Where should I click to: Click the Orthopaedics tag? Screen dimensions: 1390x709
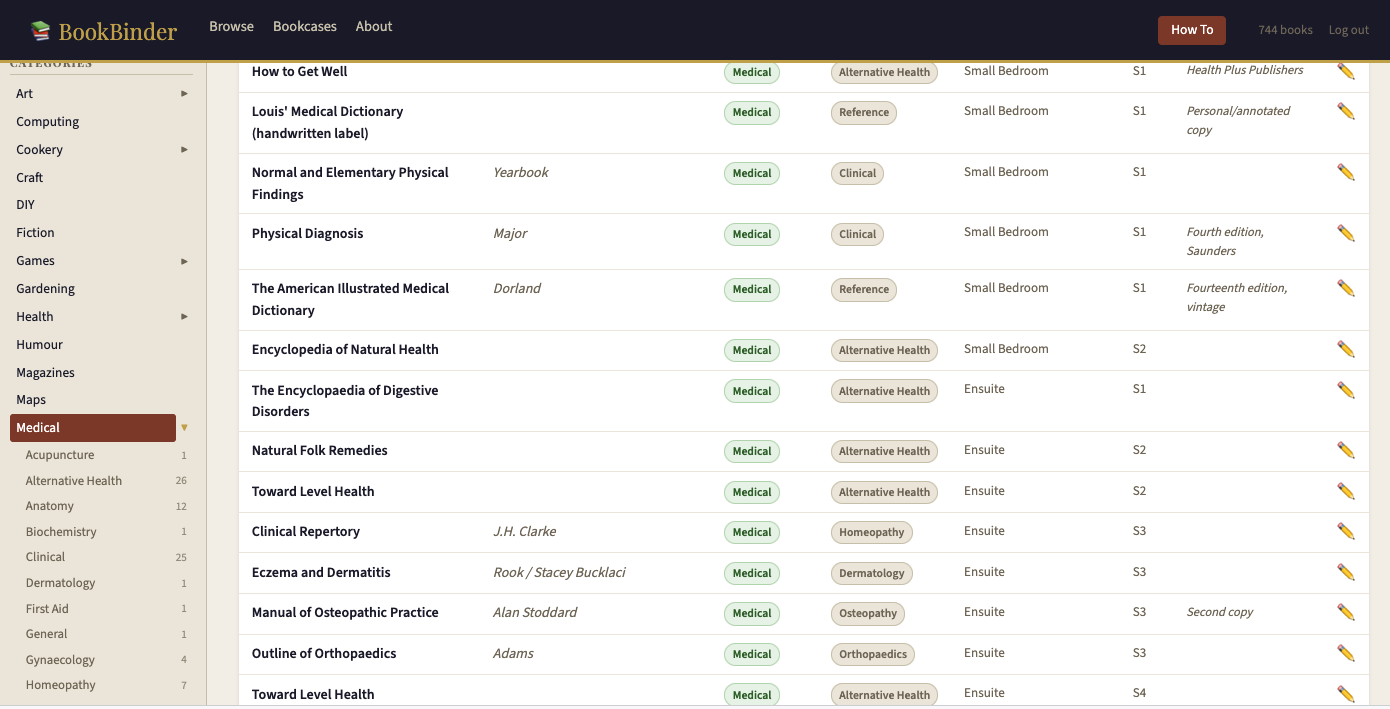point(873,654)
